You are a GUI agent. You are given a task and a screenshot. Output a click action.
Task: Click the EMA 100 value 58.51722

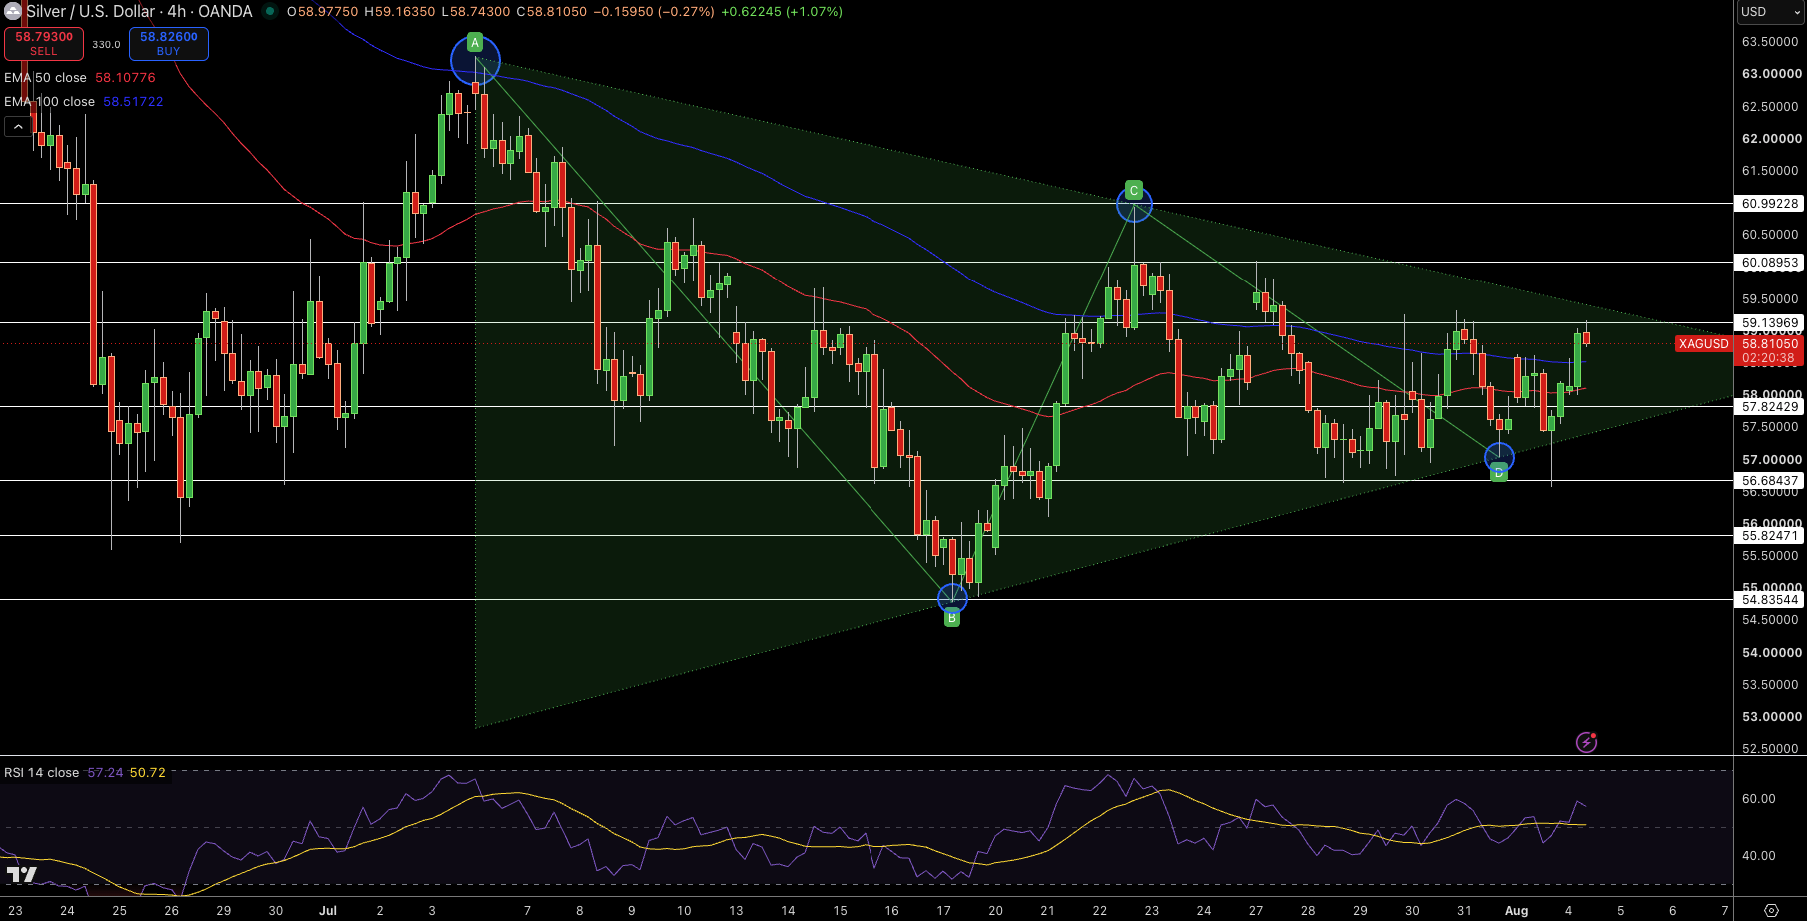pyautogui.click(x=133, y=102)
